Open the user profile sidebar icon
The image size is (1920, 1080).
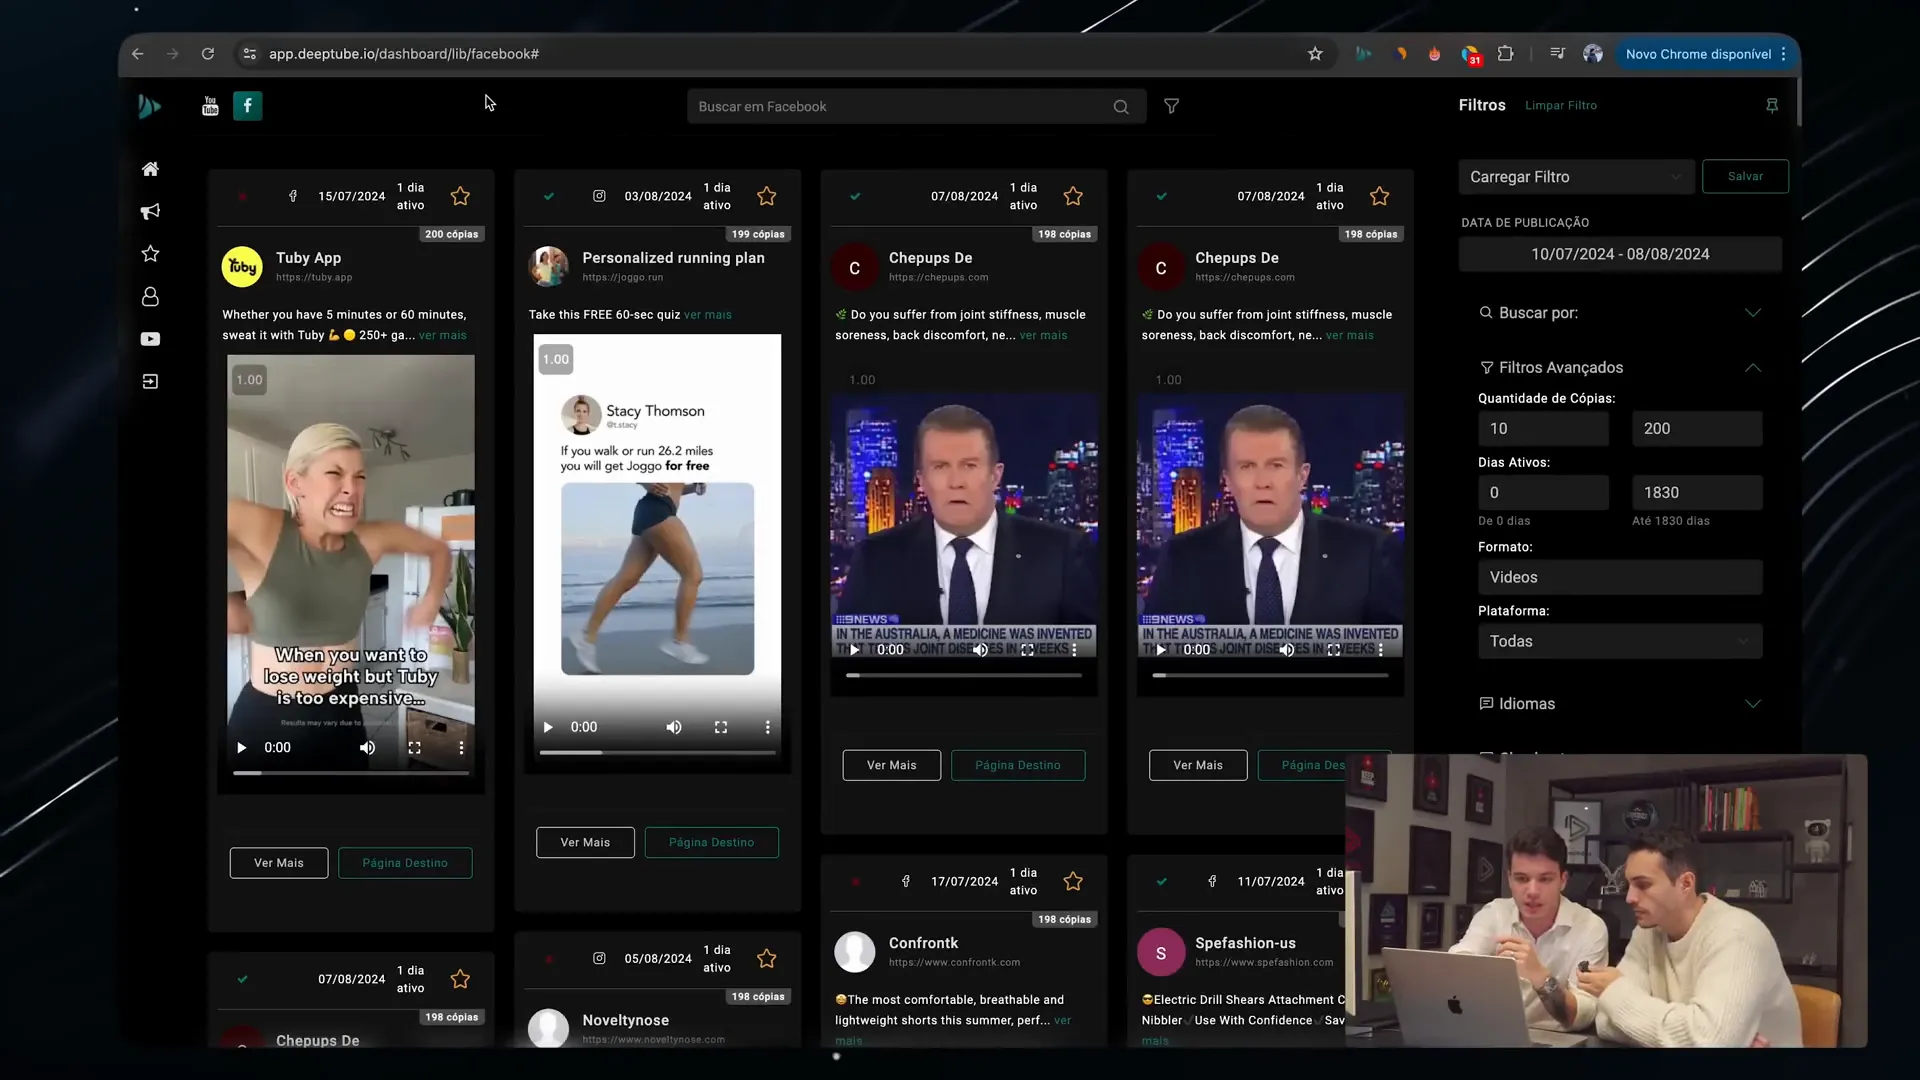click(x=150, y=297)
